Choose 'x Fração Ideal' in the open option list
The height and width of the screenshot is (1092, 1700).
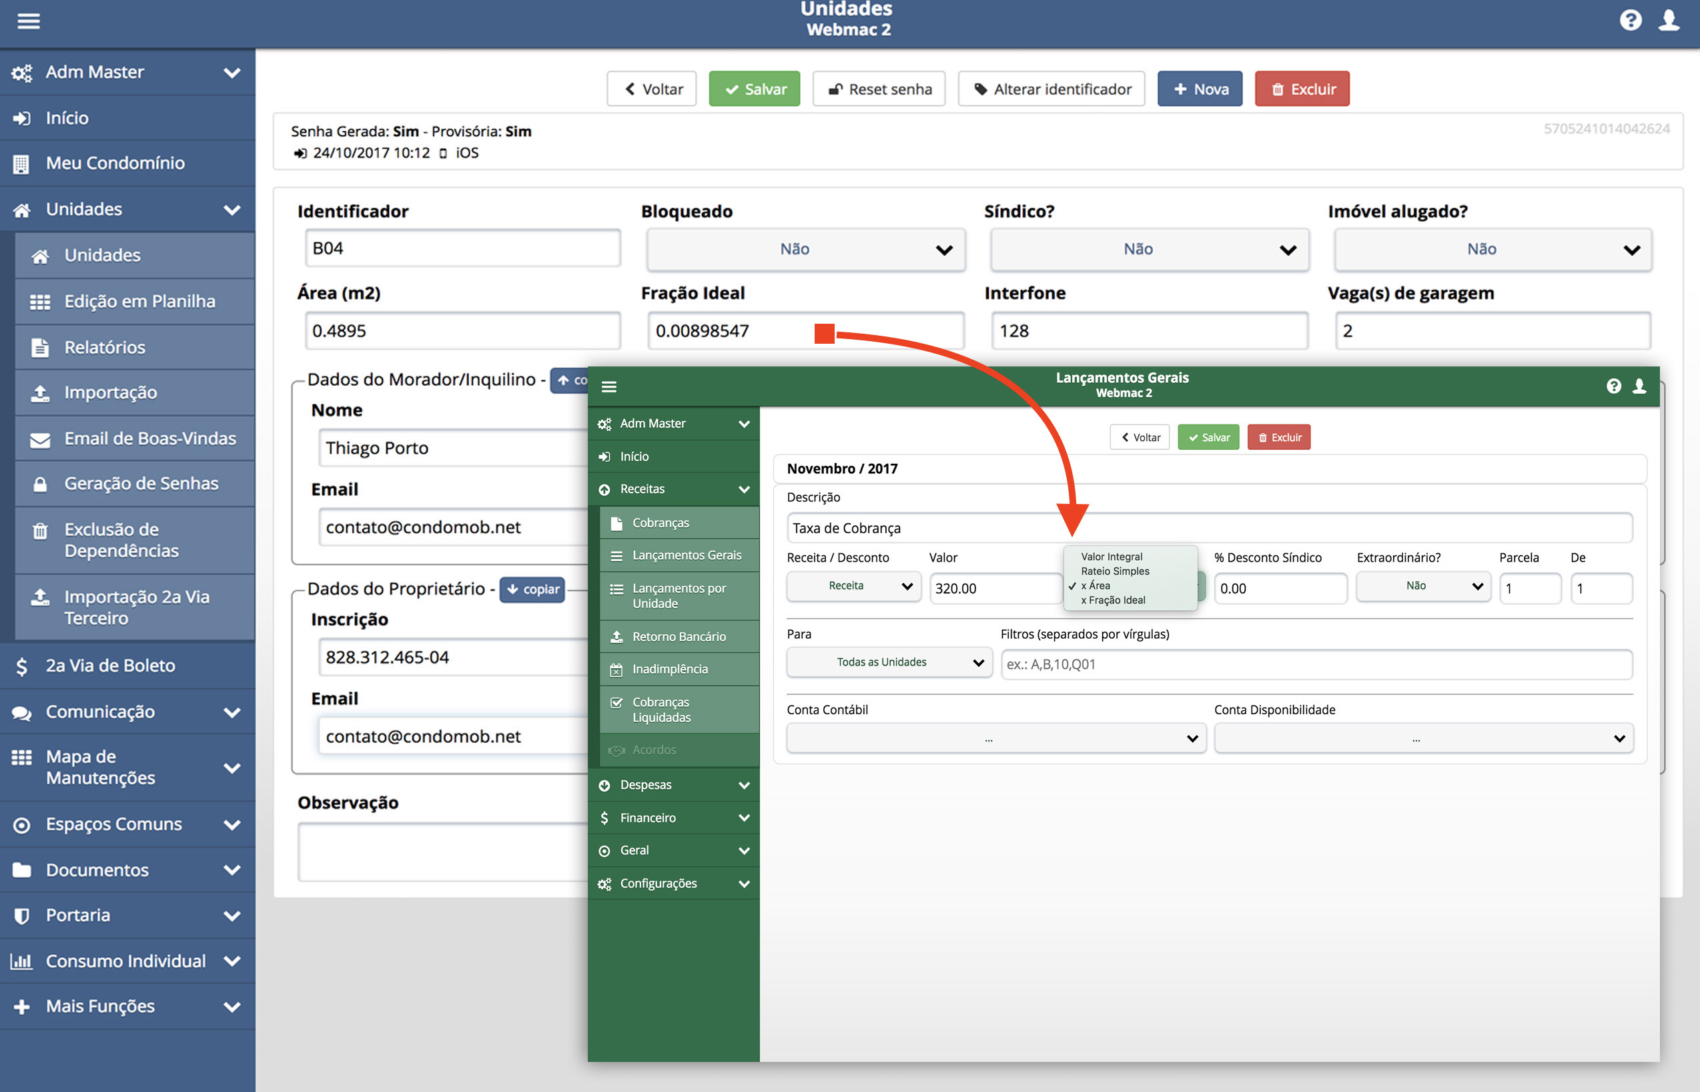click(1113, 601)
